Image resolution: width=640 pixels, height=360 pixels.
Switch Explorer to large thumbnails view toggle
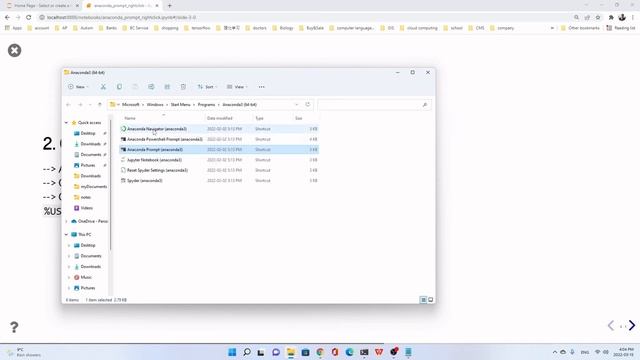click(x=431, y=300)
